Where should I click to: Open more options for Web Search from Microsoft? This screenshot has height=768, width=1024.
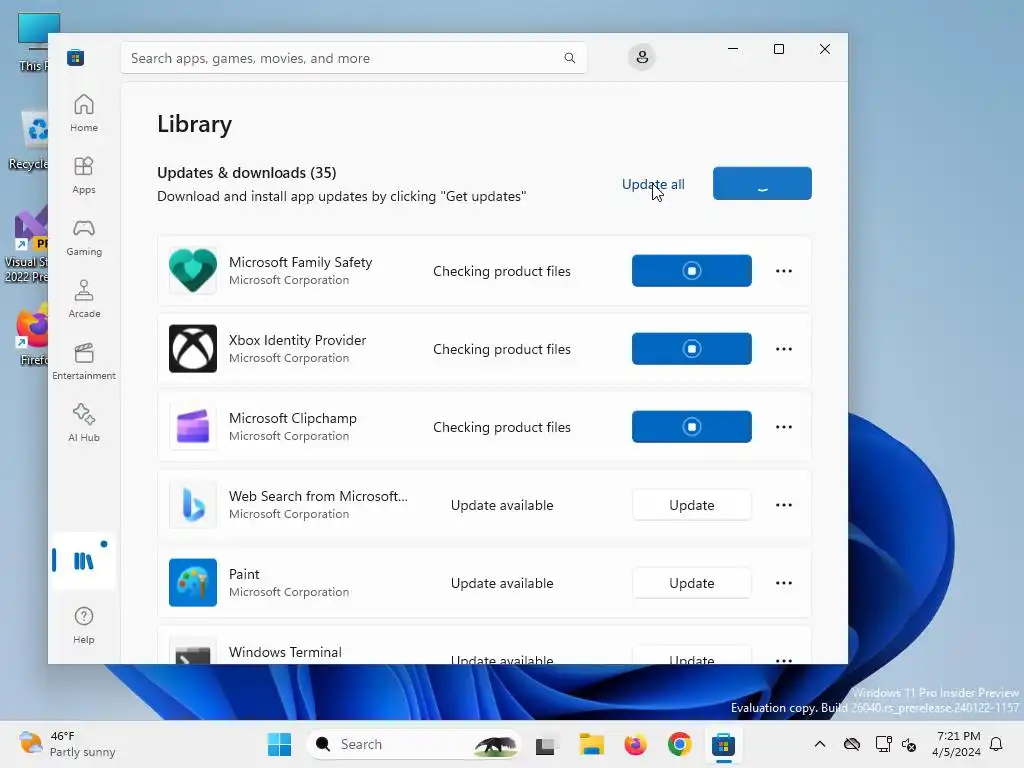pyautogui.click(x=784, y=505)
